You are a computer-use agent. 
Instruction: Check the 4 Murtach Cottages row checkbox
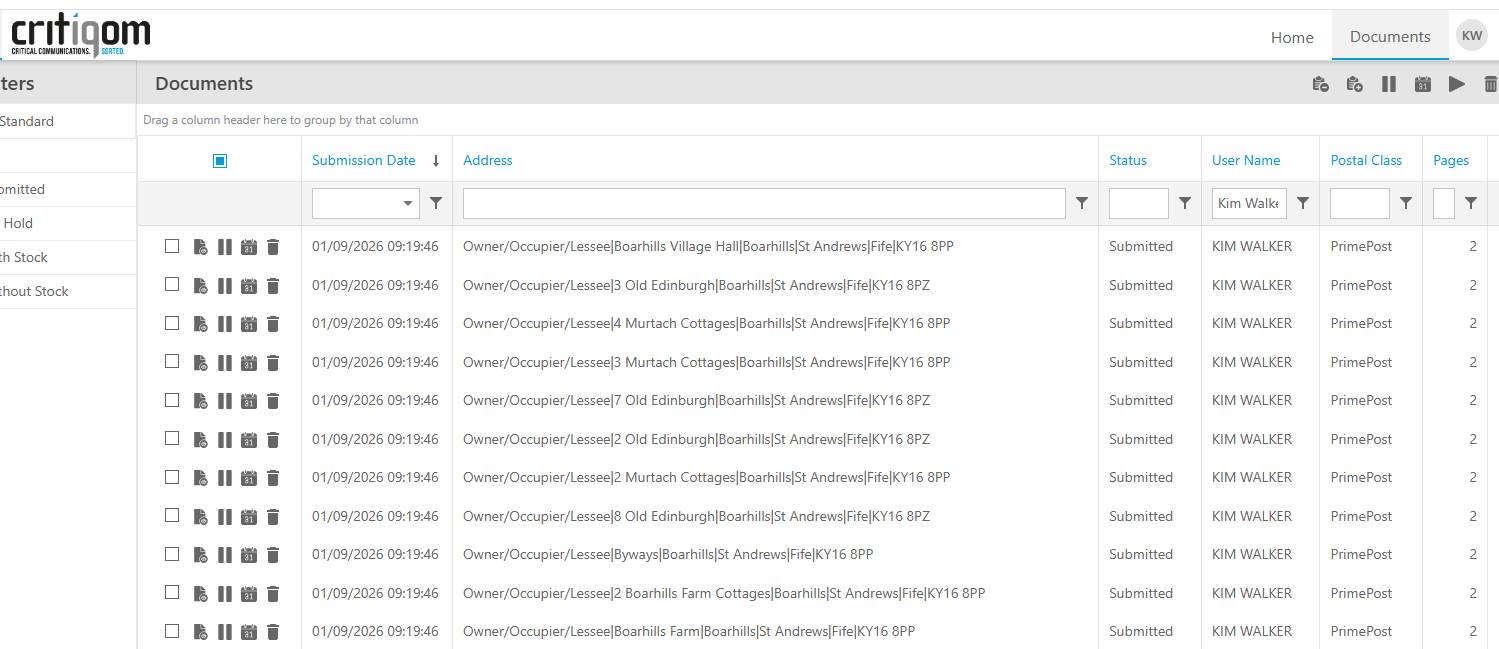coord(172,323)
